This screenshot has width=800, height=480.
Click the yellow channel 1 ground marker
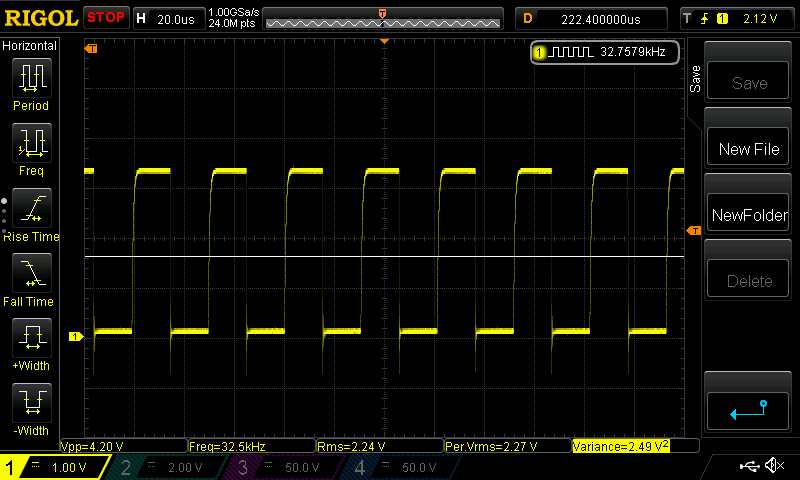tap(76, 337)
